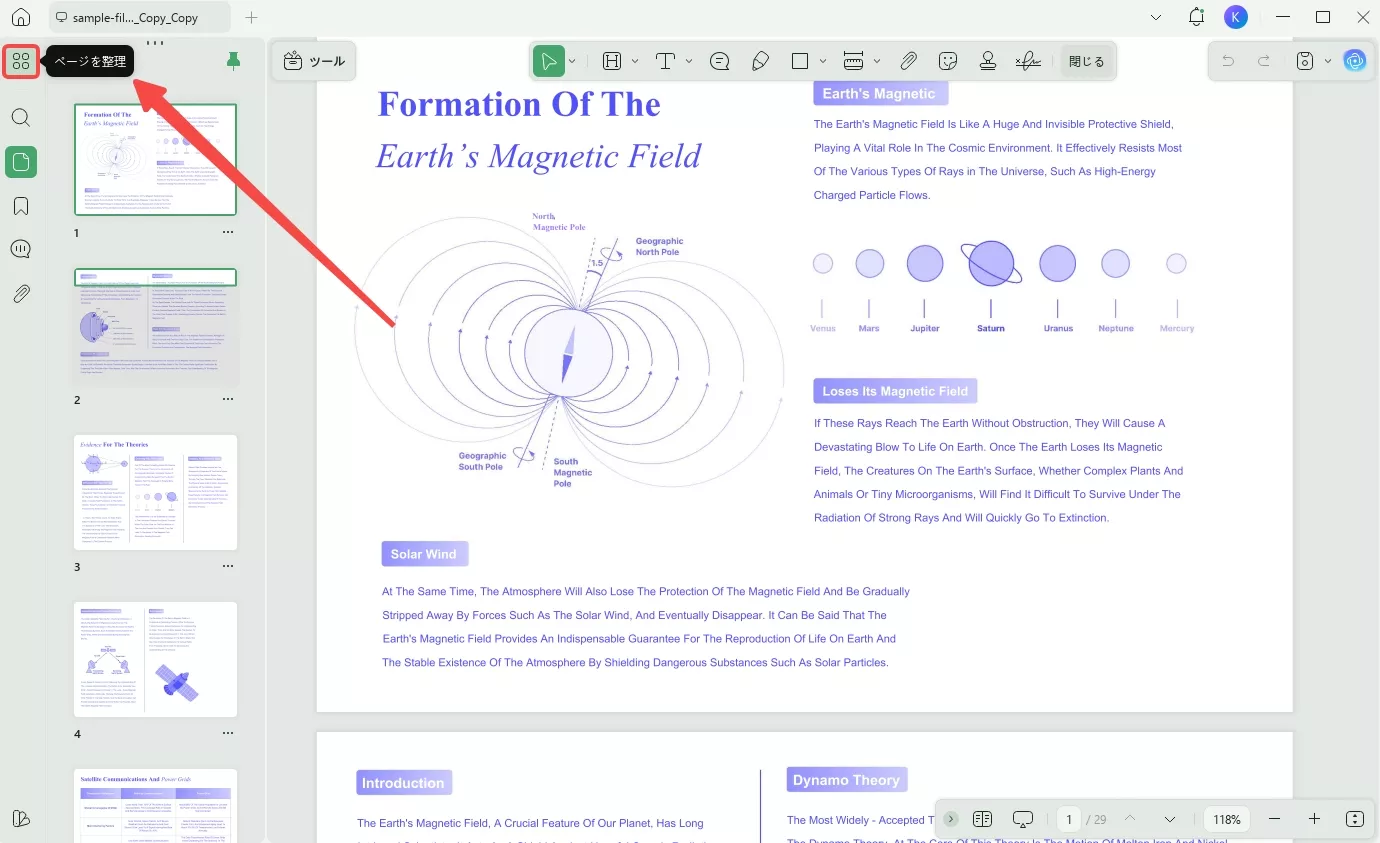Open the sticker tool

pyautogui.click(x=948, y=61)
